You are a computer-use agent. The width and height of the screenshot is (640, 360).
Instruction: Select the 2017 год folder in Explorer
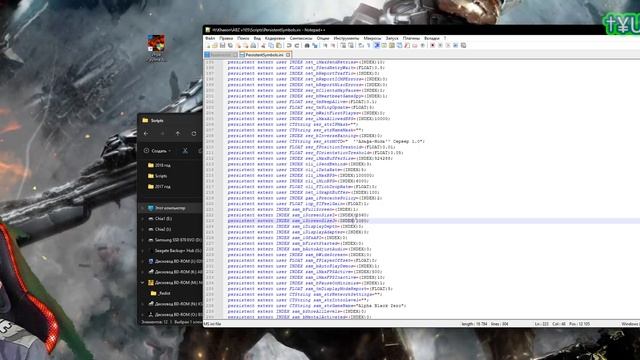[159, 187]
